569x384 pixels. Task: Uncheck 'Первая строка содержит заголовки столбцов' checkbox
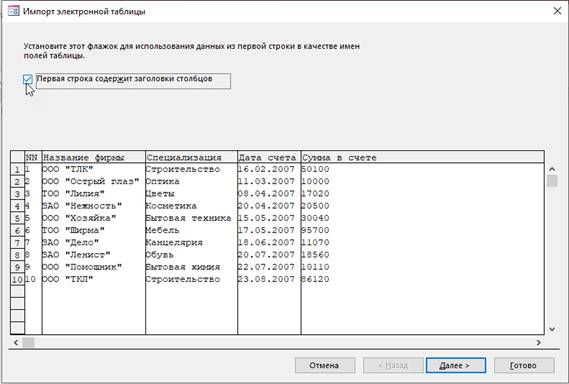coord(28,79)
